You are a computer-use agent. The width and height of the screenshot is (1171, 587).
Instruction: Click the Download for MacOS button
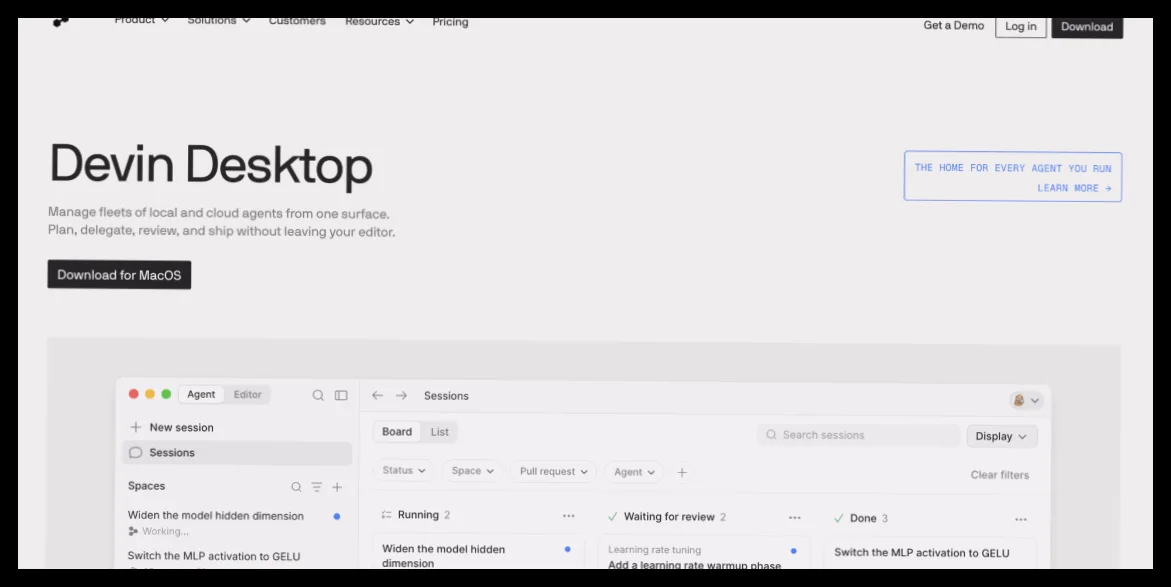point(119,275)
